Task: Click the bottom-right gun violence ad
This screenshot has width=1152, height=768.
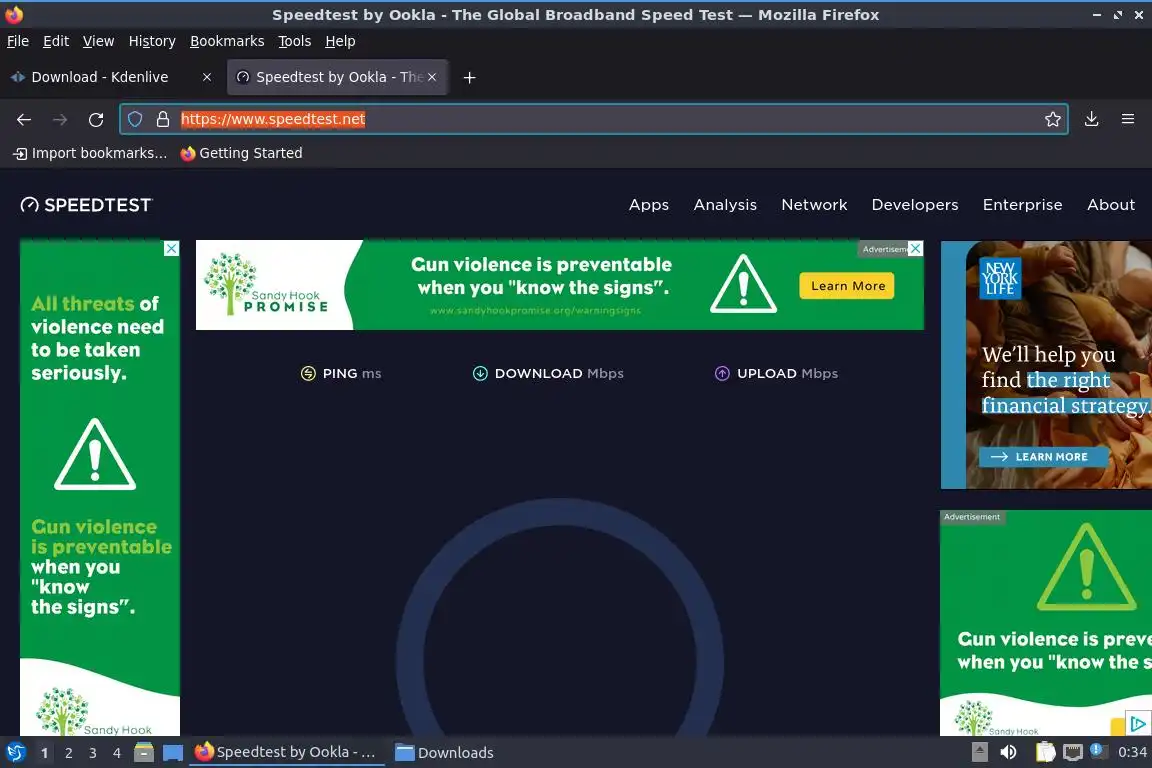Action: pos(1045,623)
